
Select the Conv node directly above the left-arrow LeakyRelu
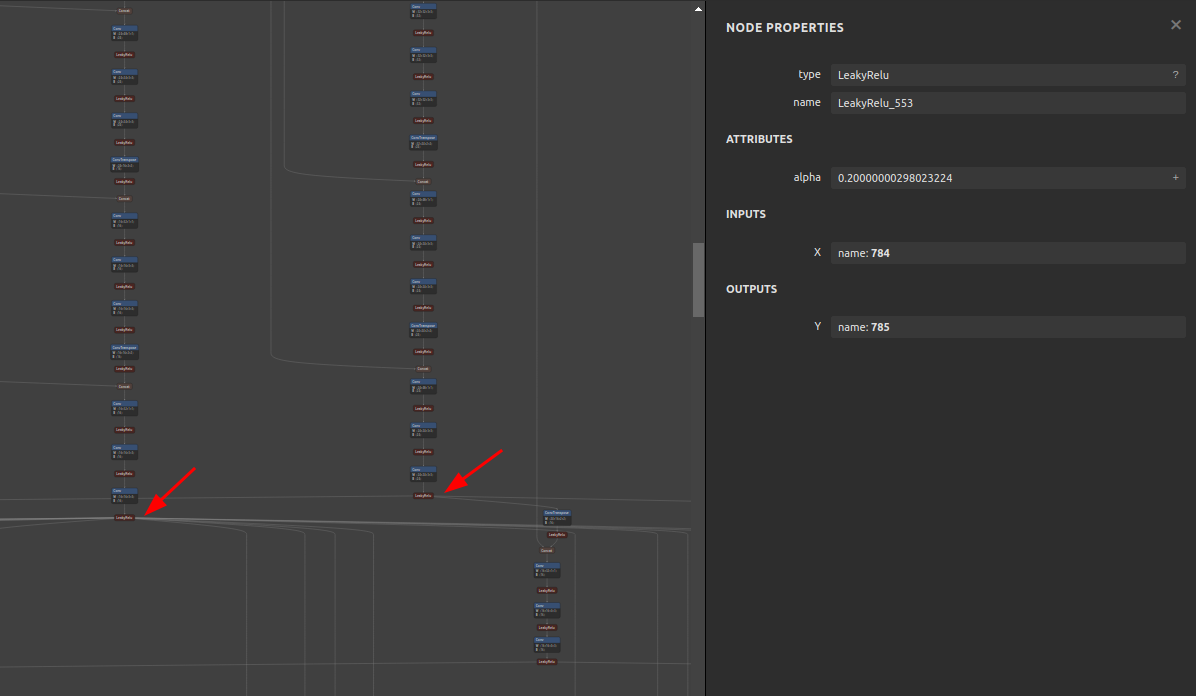tap(124, 496)
